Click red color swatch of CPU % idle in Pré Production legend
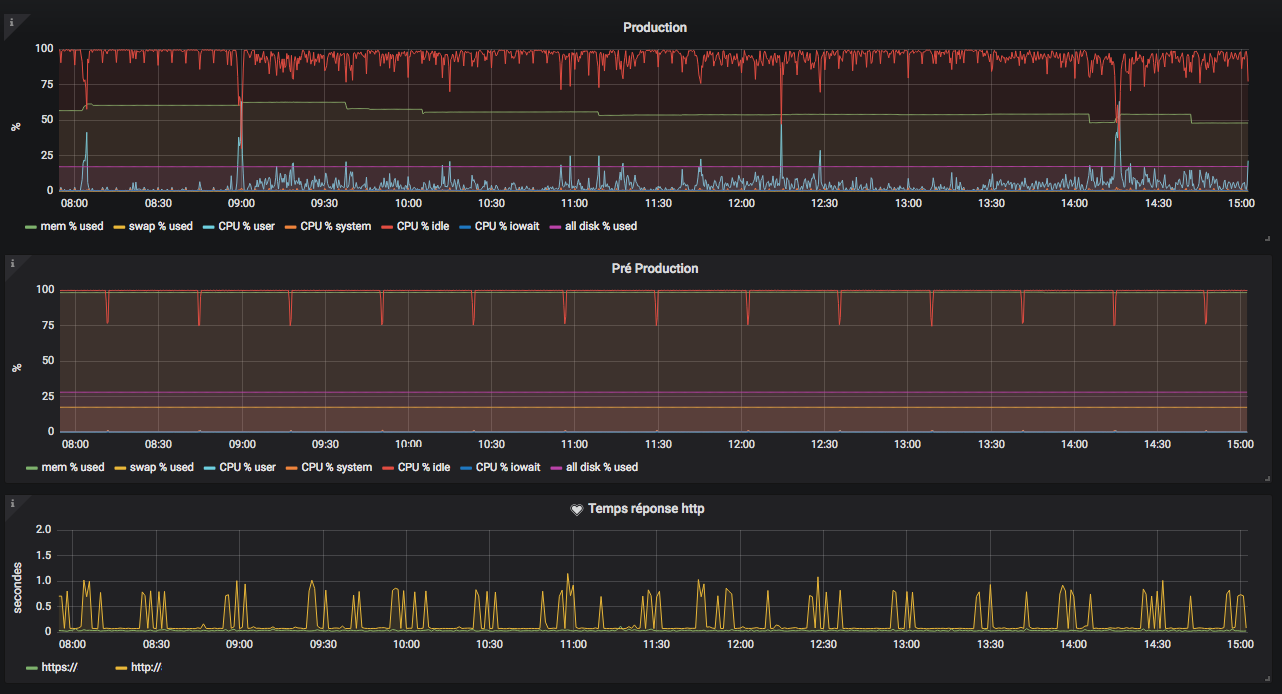 point(388,468)
